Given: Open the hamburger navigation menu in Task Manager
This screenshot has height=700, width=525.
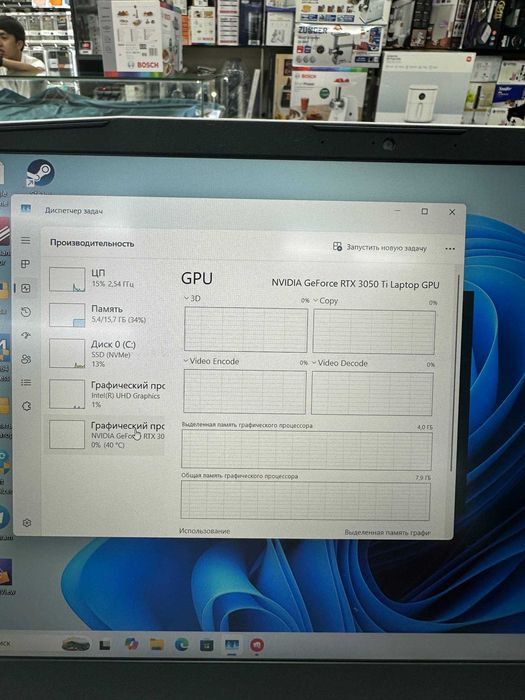Looking at the screenshot, I should tap(26, 241).
